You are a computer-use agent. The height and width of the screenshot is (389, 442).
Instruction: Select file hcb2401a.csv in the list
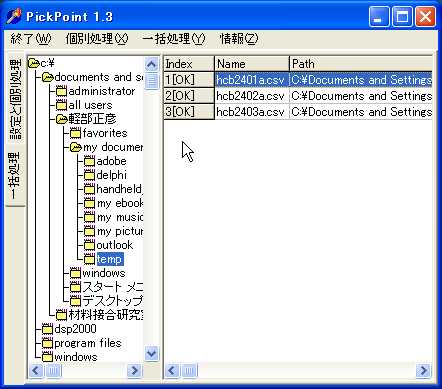tap(252, 80)
